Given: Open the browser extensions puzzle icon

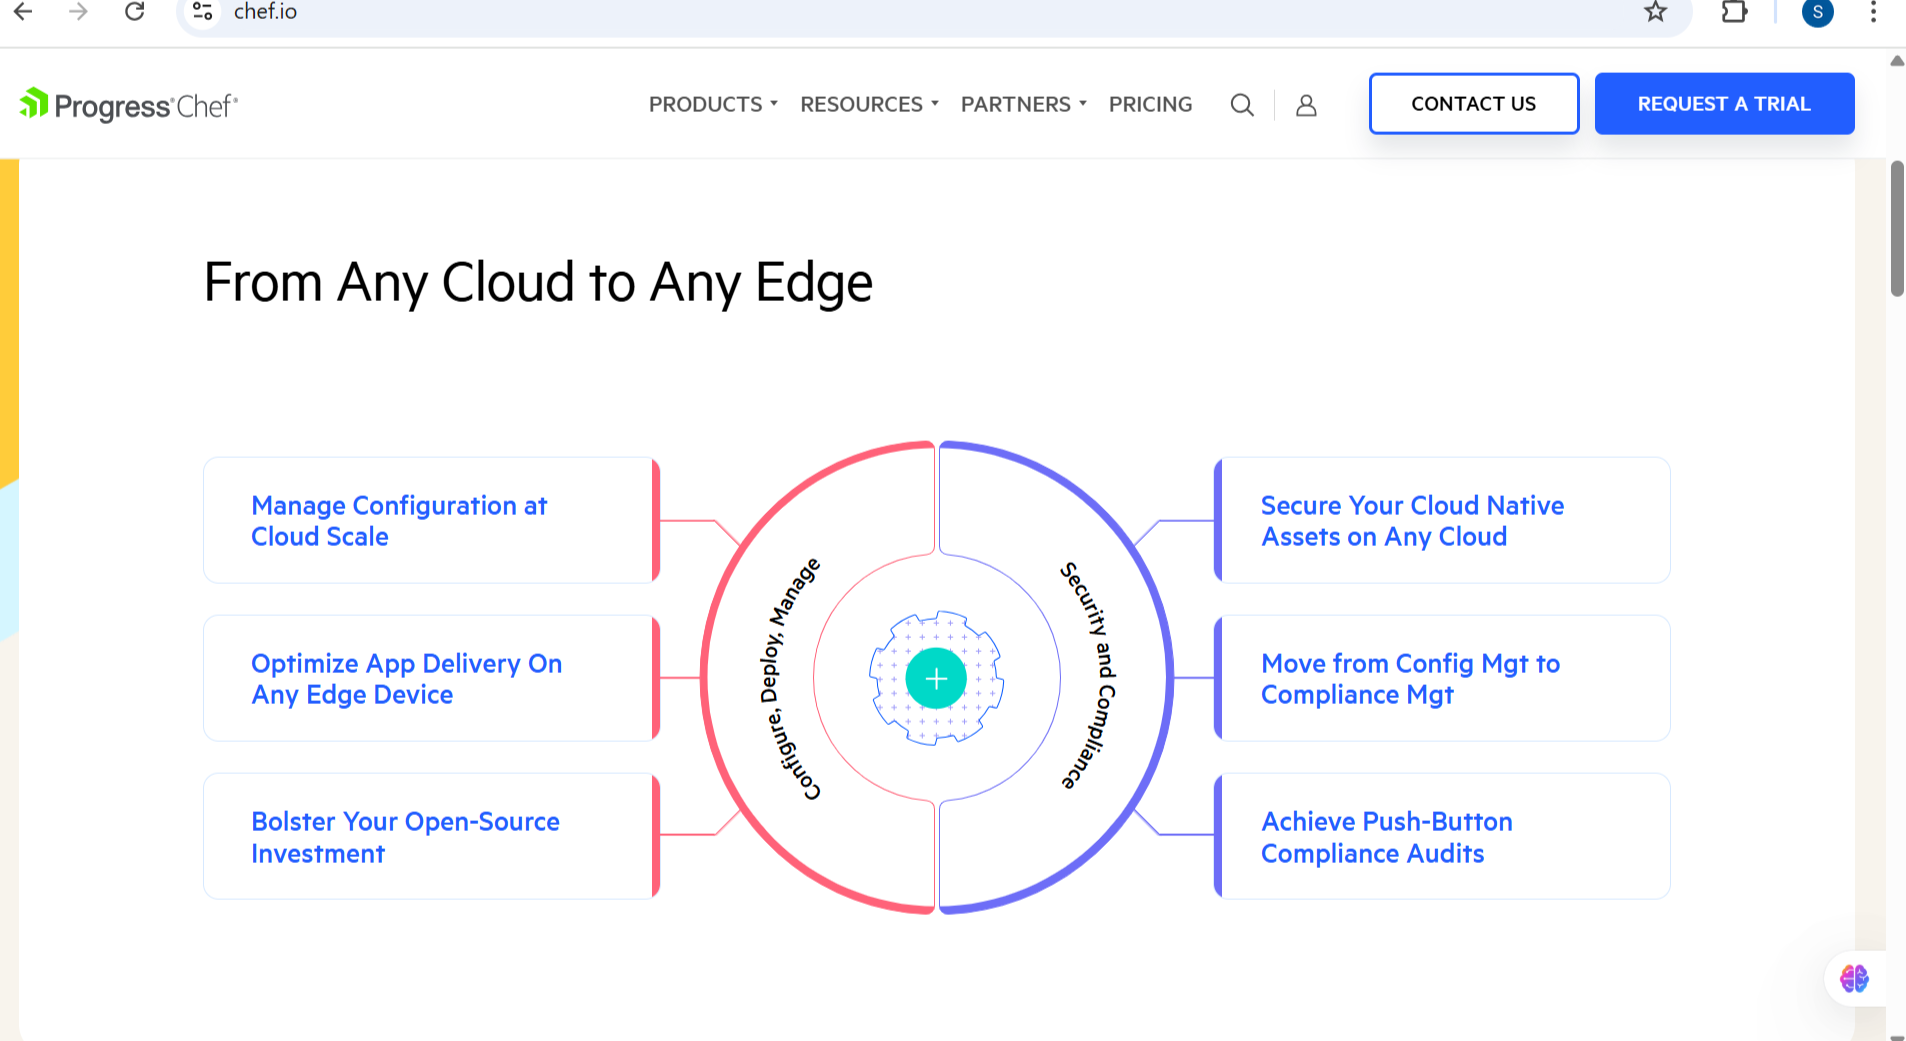Looking at the screenshot, I should [x=1734, y=12].
